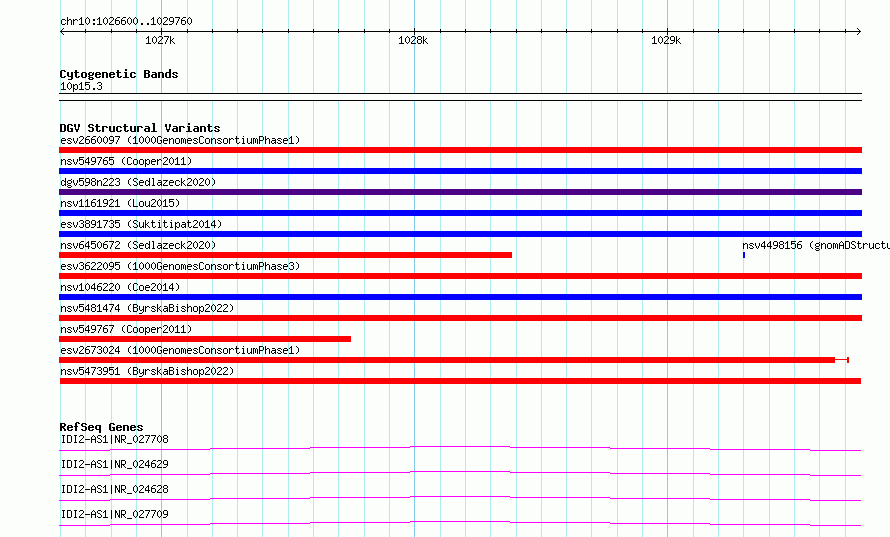Open nsv5473951 (ByrskaBishop2022) label
890x537 pixels.
[x=147, y=371]
